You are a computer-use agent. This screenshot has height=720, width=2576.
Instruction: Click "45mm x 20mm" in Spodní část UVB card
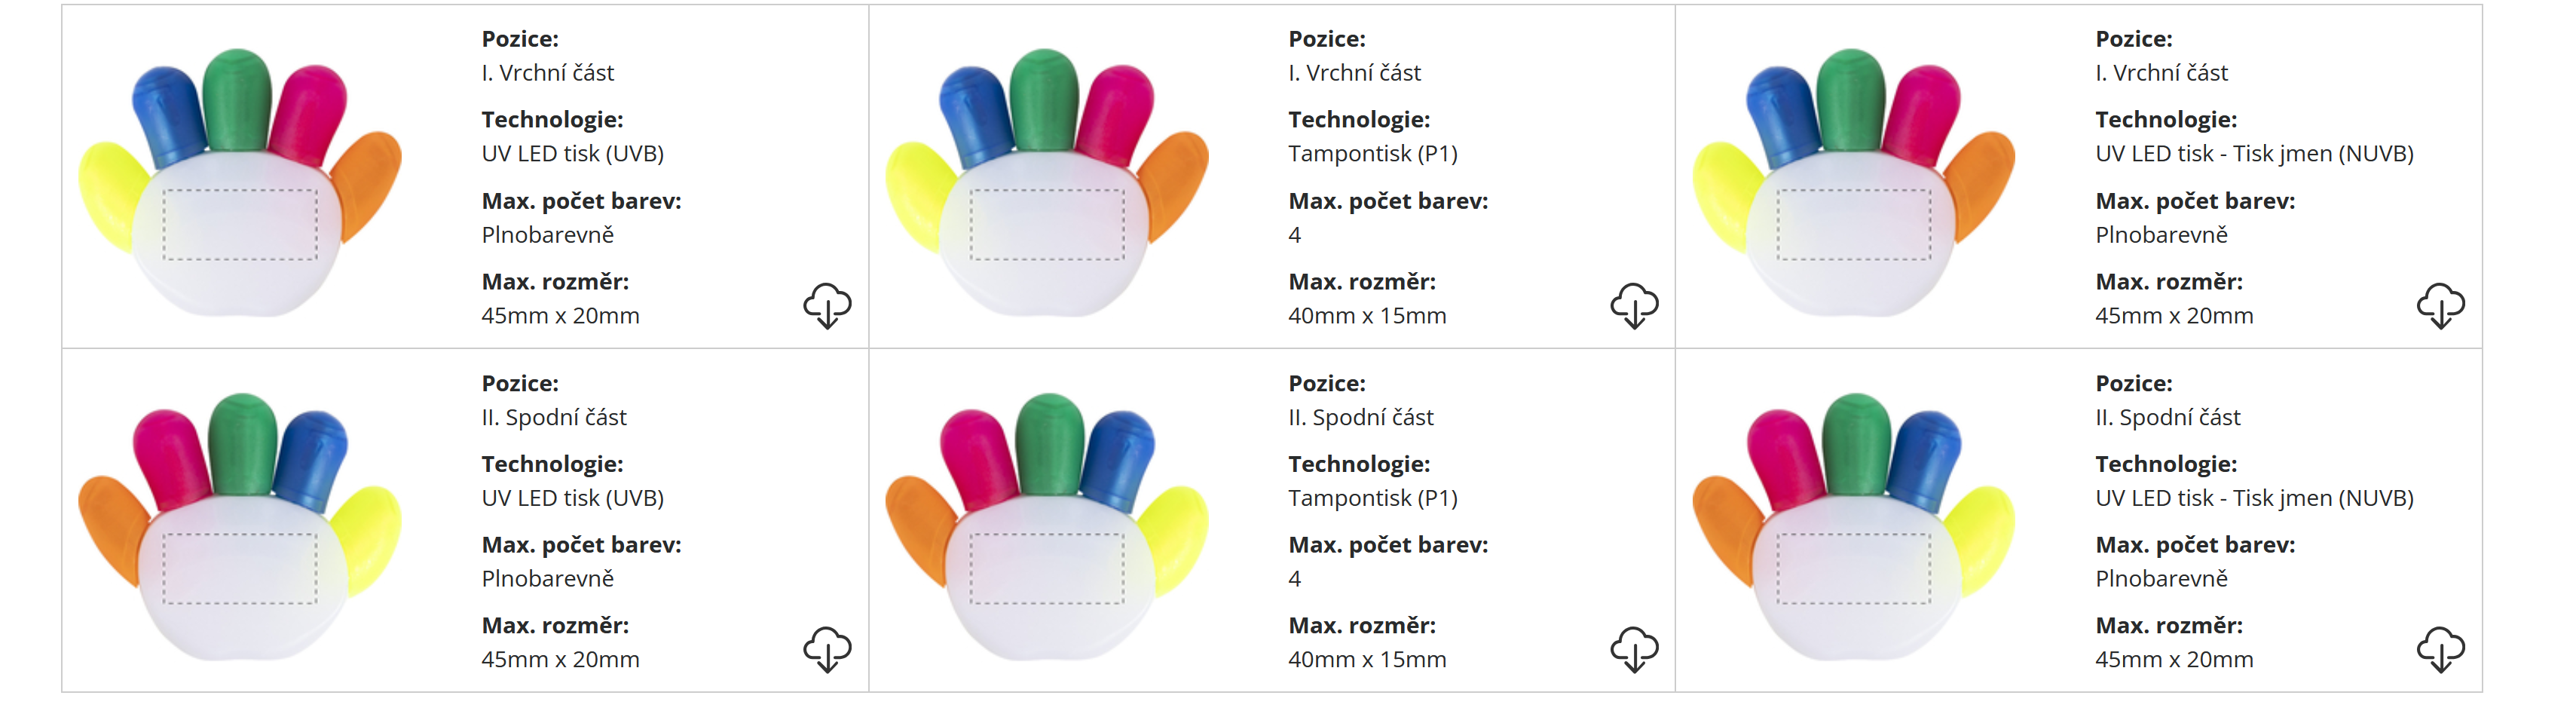click(560, 660)
